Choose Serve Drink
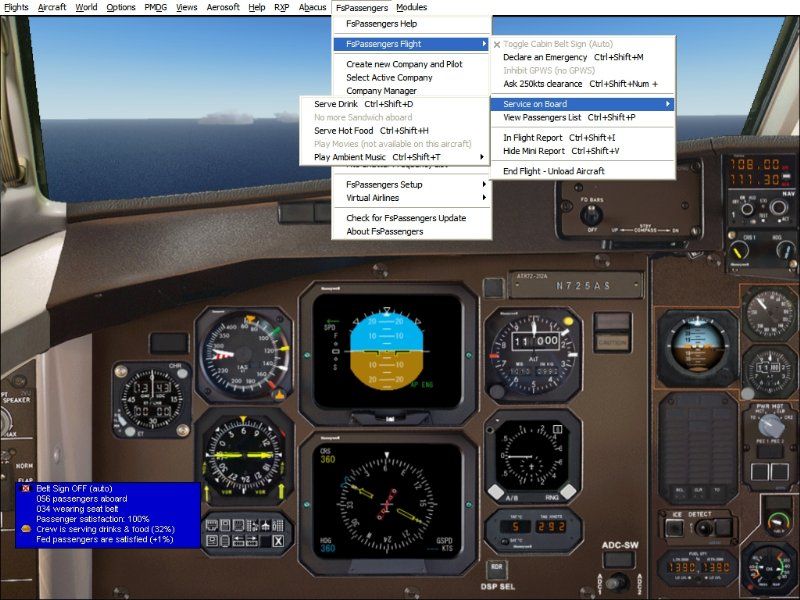Viewport: 800px width, 600px height. click(x=393, y=104)
